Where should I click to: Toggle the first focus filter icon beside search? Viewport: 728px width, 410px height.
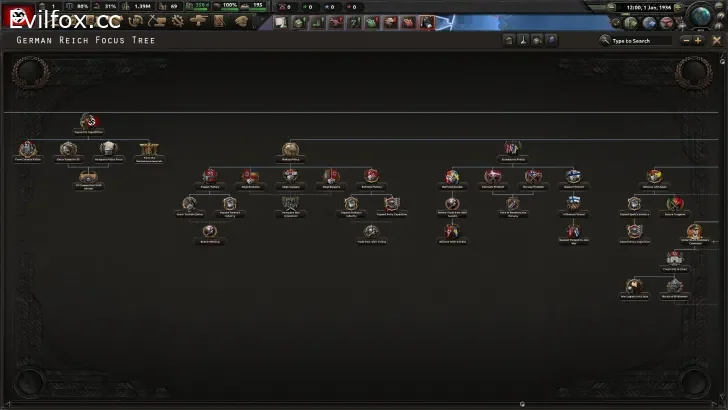tap(508, 40)
